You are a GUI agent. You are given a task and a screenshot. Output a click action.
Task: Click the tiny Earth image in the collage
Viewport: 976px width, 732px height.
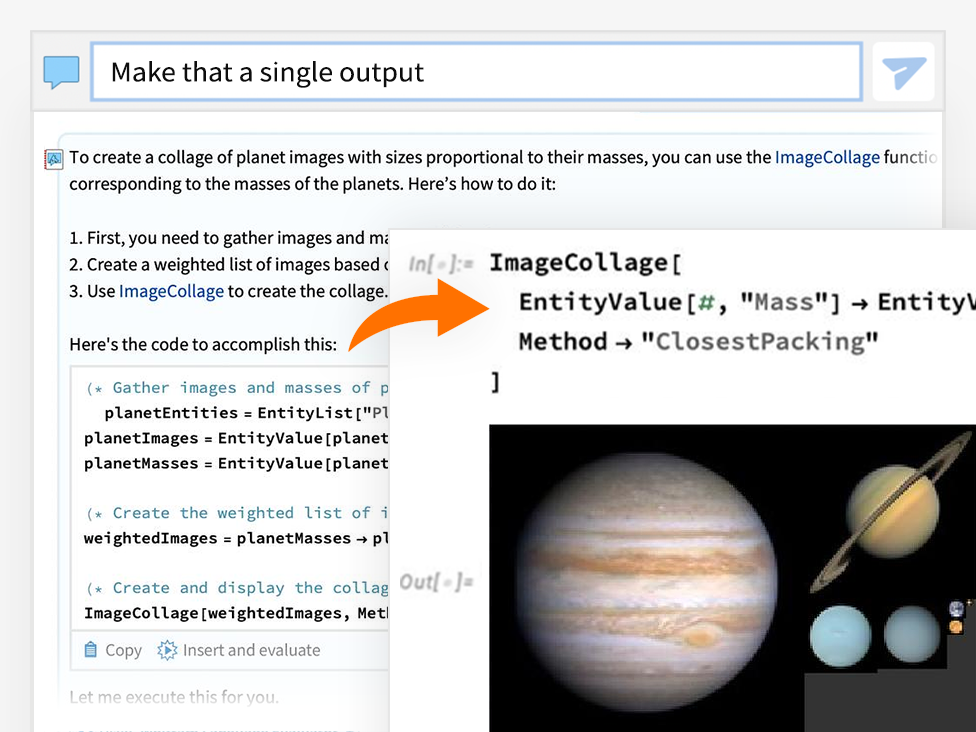(957, 608)
